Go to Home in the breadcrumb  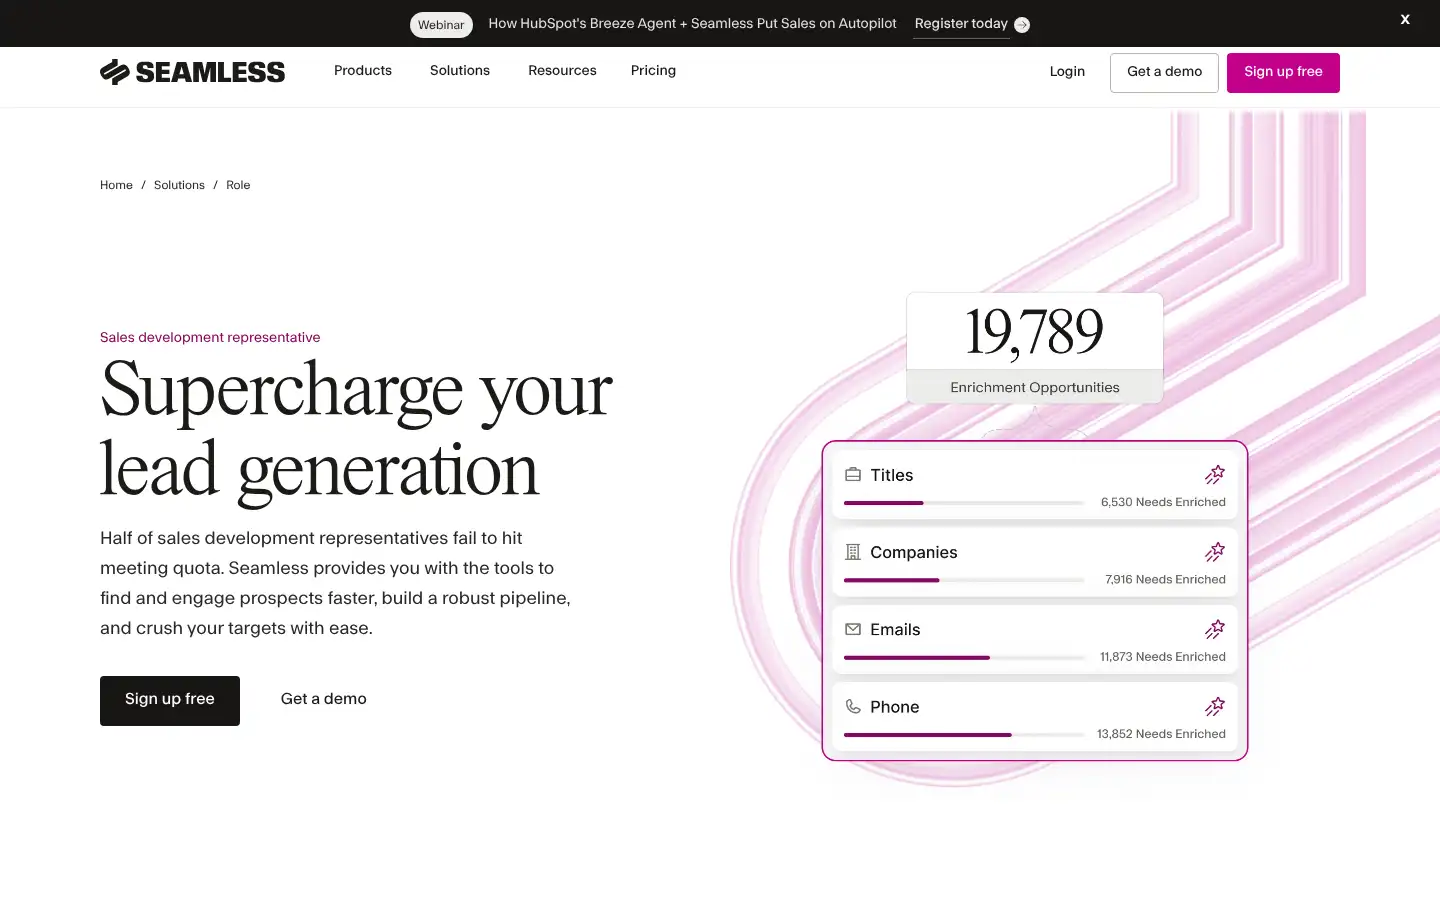coord(116,185)
